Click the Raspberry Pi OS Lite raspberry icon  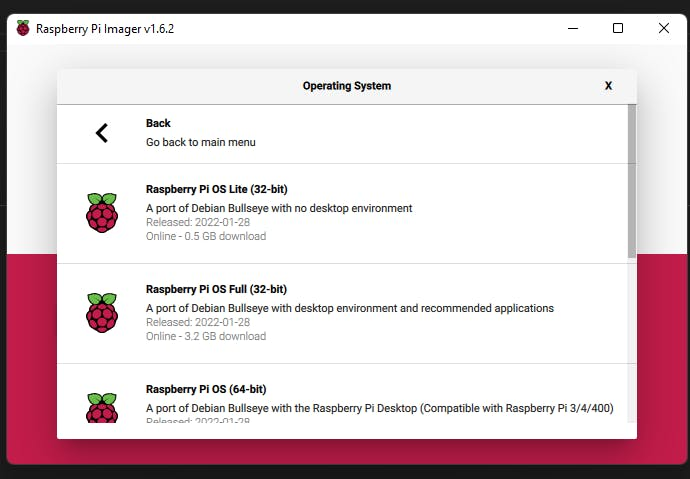(x=102, y=213)
